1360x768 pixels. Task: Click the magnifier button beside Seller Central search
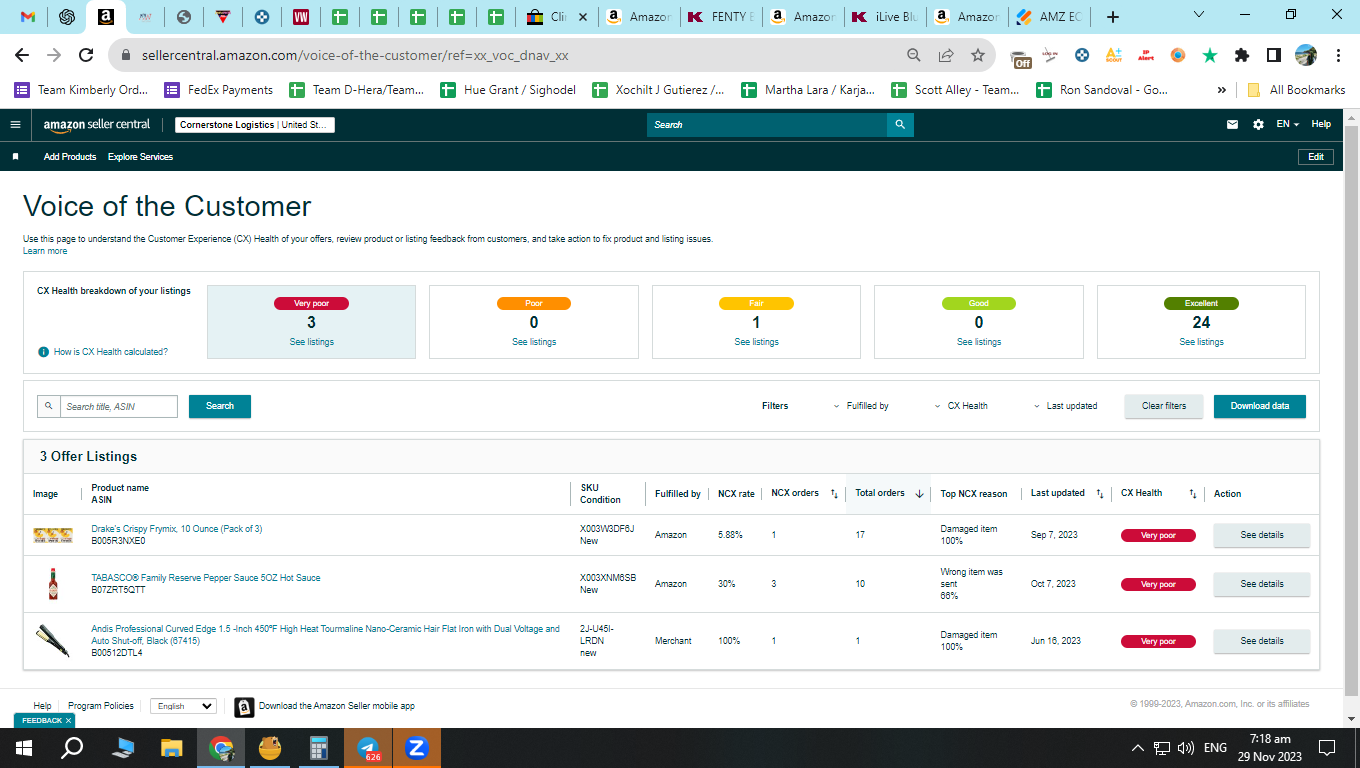coord(900,125)
